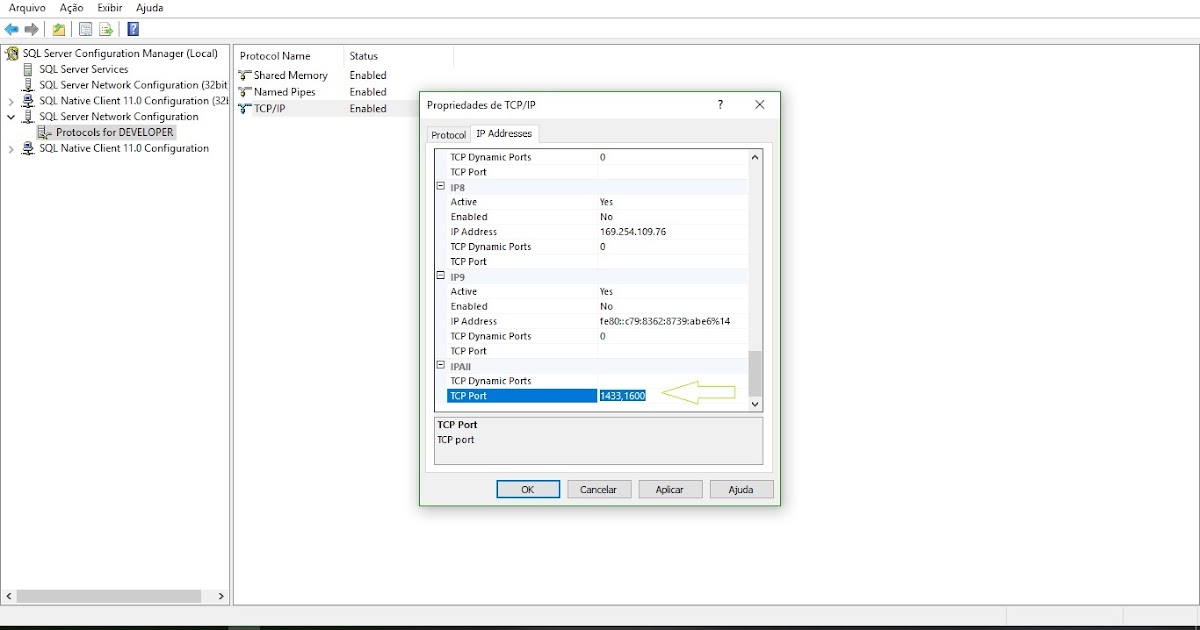Click the back navigation arrow icon

point(10,28)
